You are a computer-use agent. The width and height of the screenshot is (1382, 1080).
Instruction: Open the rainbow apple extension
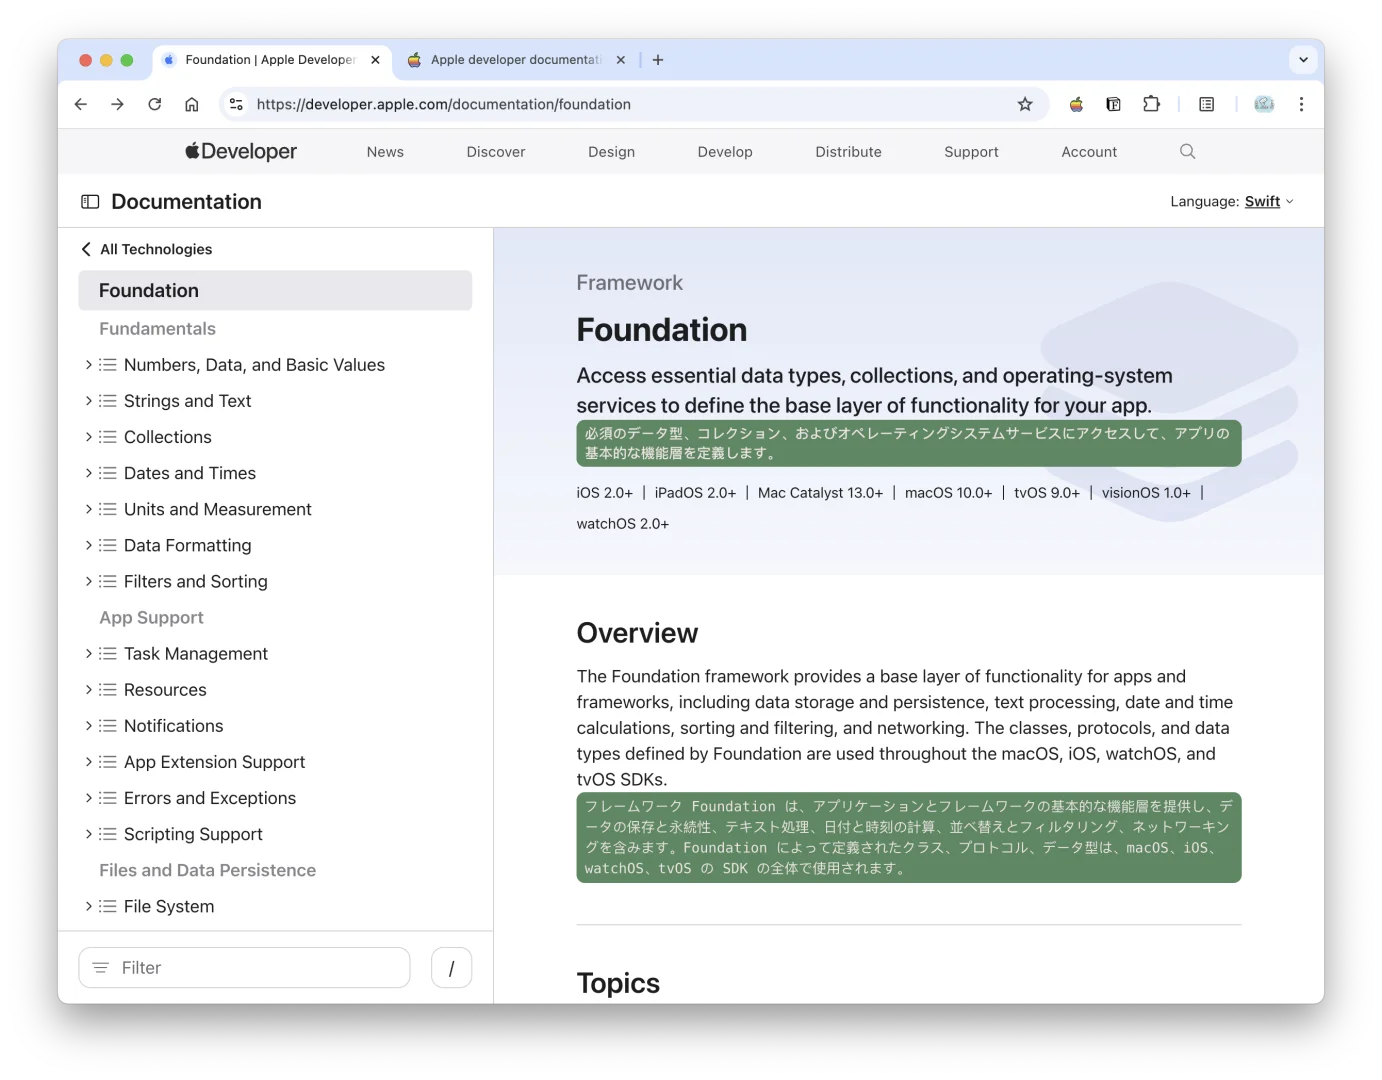point(1076,104)
